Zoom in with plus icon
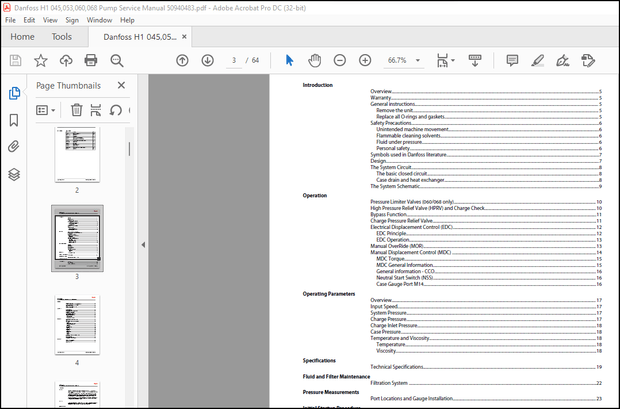620x409 pixels. pyautogui.click(x=365, y=61)
